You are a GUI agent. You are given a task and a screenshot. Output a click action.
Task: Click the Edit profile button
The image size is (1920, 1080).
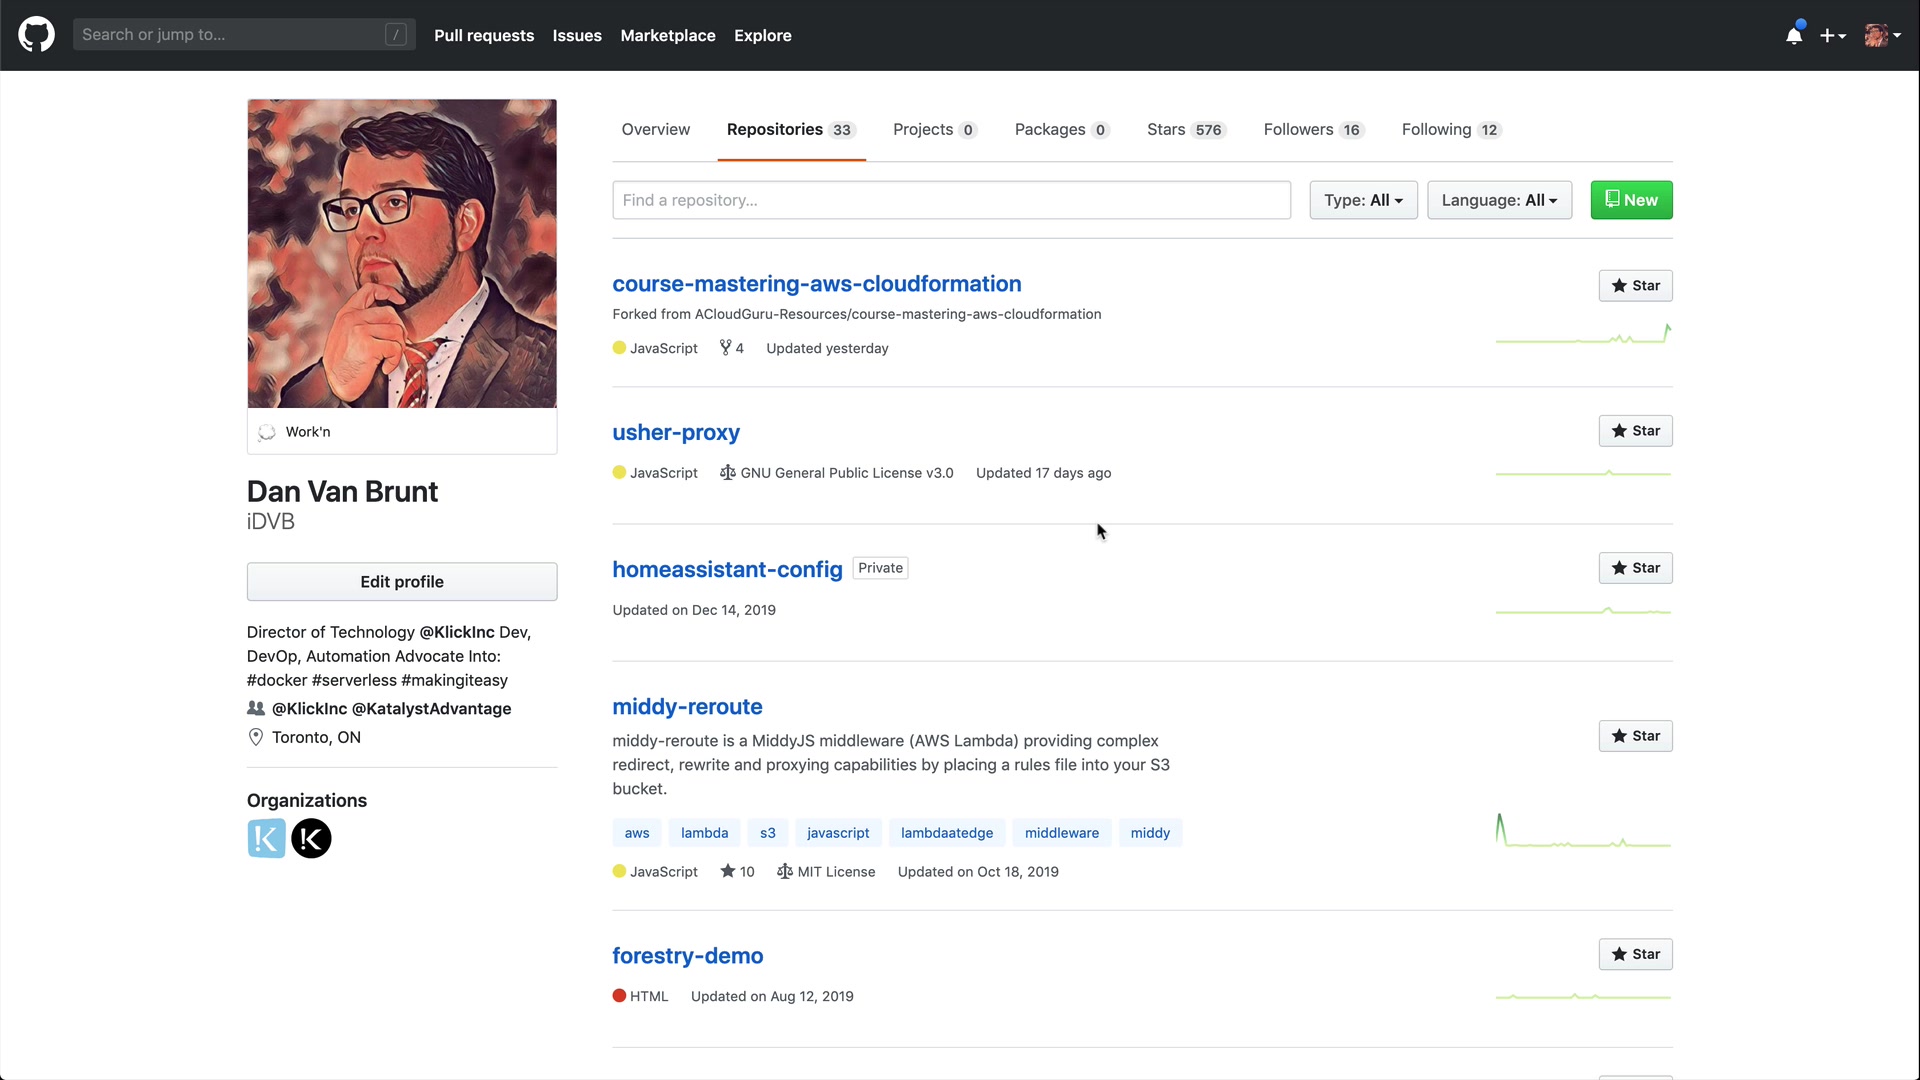(x=402, y=582)
